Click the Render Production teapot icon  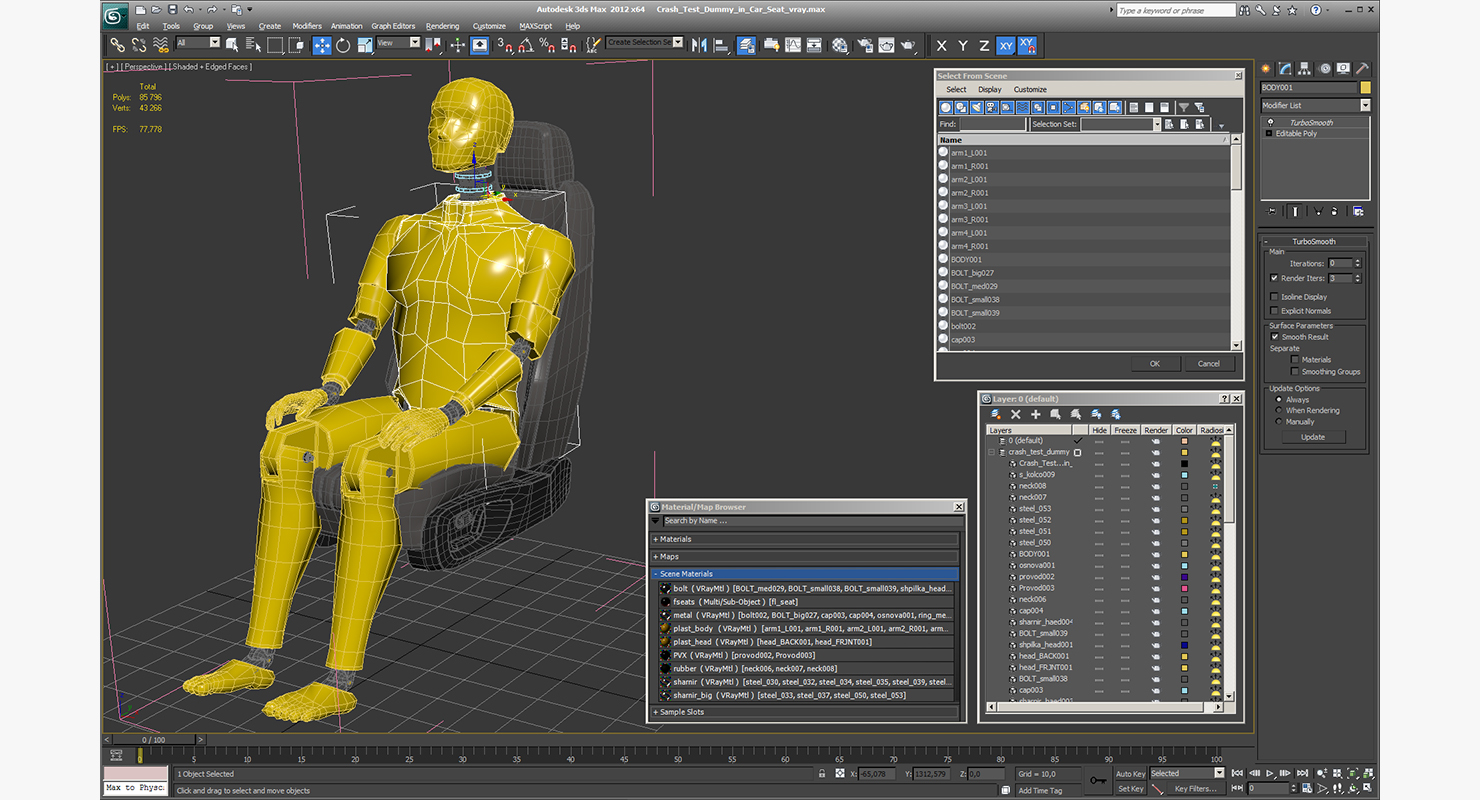[907, 45]
